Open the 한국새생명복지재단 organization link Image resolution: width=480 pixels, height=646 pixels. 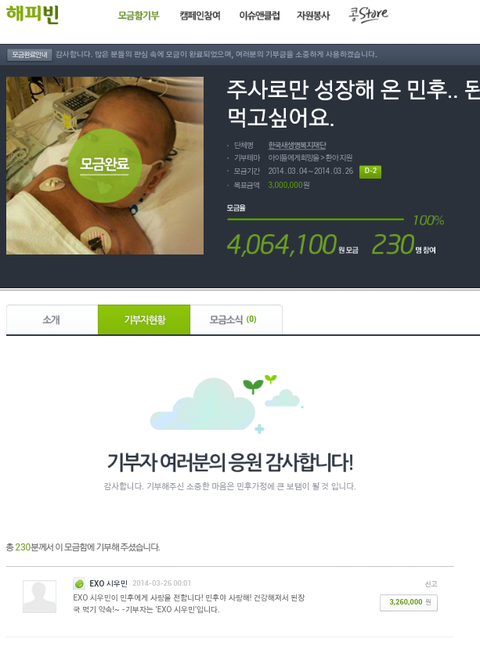click(297, 145)
